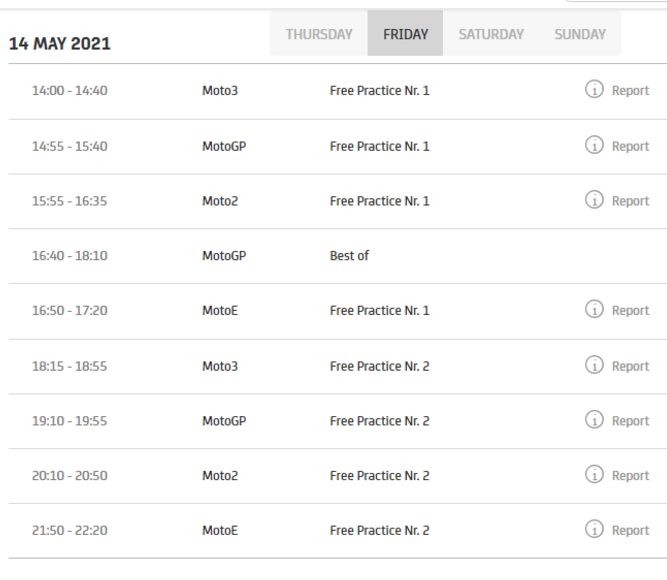Switch to the Thursday tab
The width and height of the screenshot is (667, 580).
(x=319, y=34)
